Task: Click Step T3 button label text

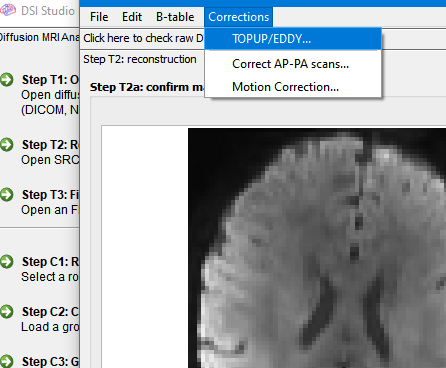Action: (x=50, y=202)
